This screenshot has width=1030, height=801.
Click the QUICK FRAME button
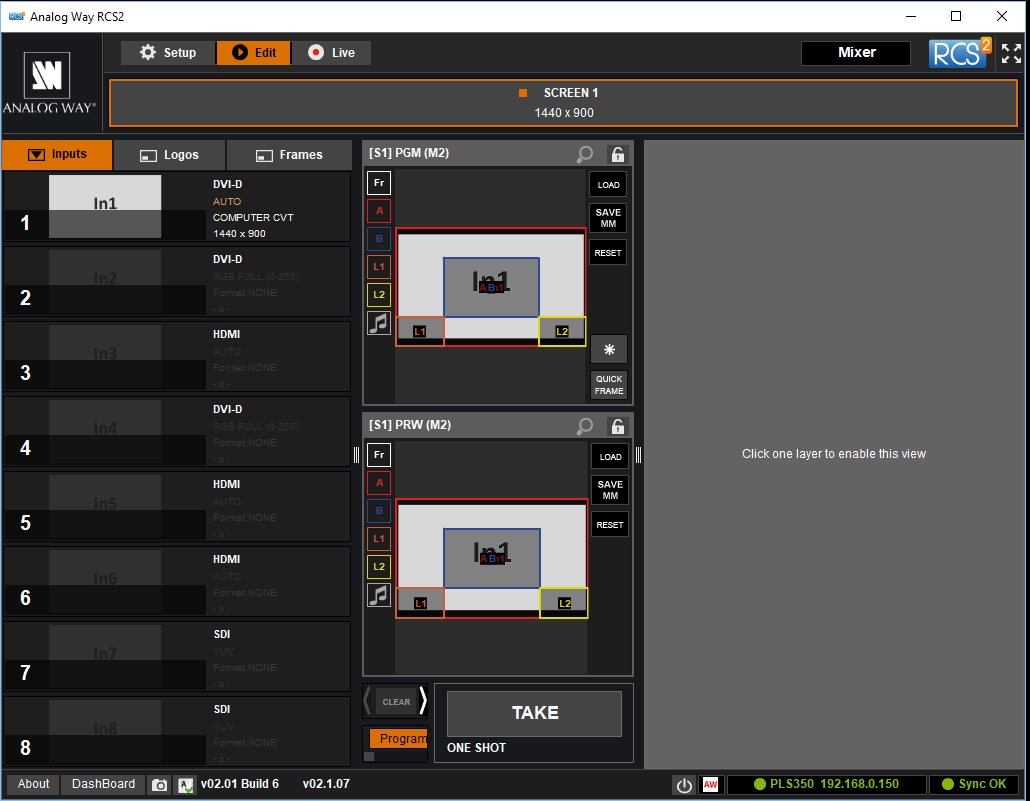pos(609,385)
